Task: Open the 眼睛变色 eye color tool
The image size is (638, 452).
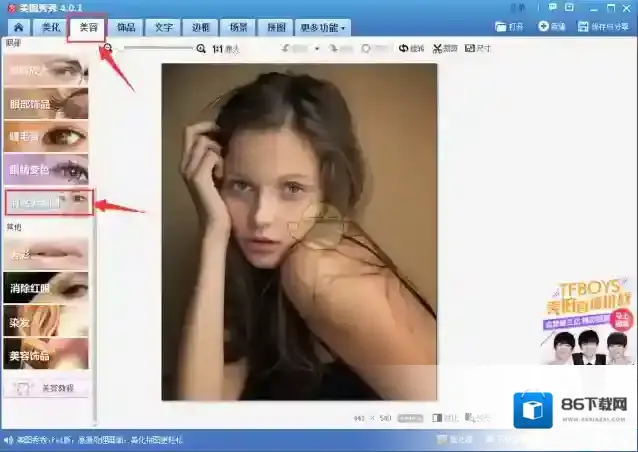Action: tap(46, 169)
